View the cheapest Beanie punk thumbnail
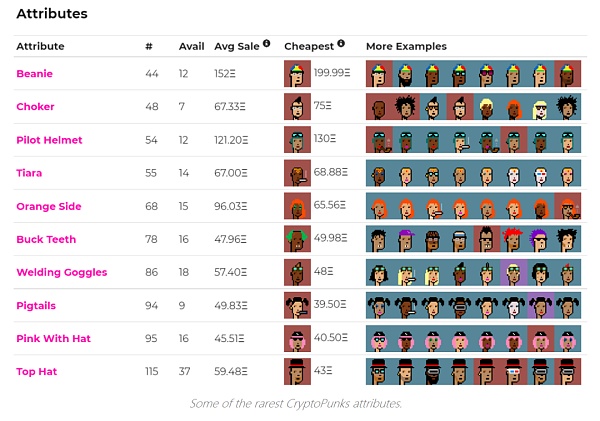The width and height of the screenshot is (600, 421). point(297,73)
